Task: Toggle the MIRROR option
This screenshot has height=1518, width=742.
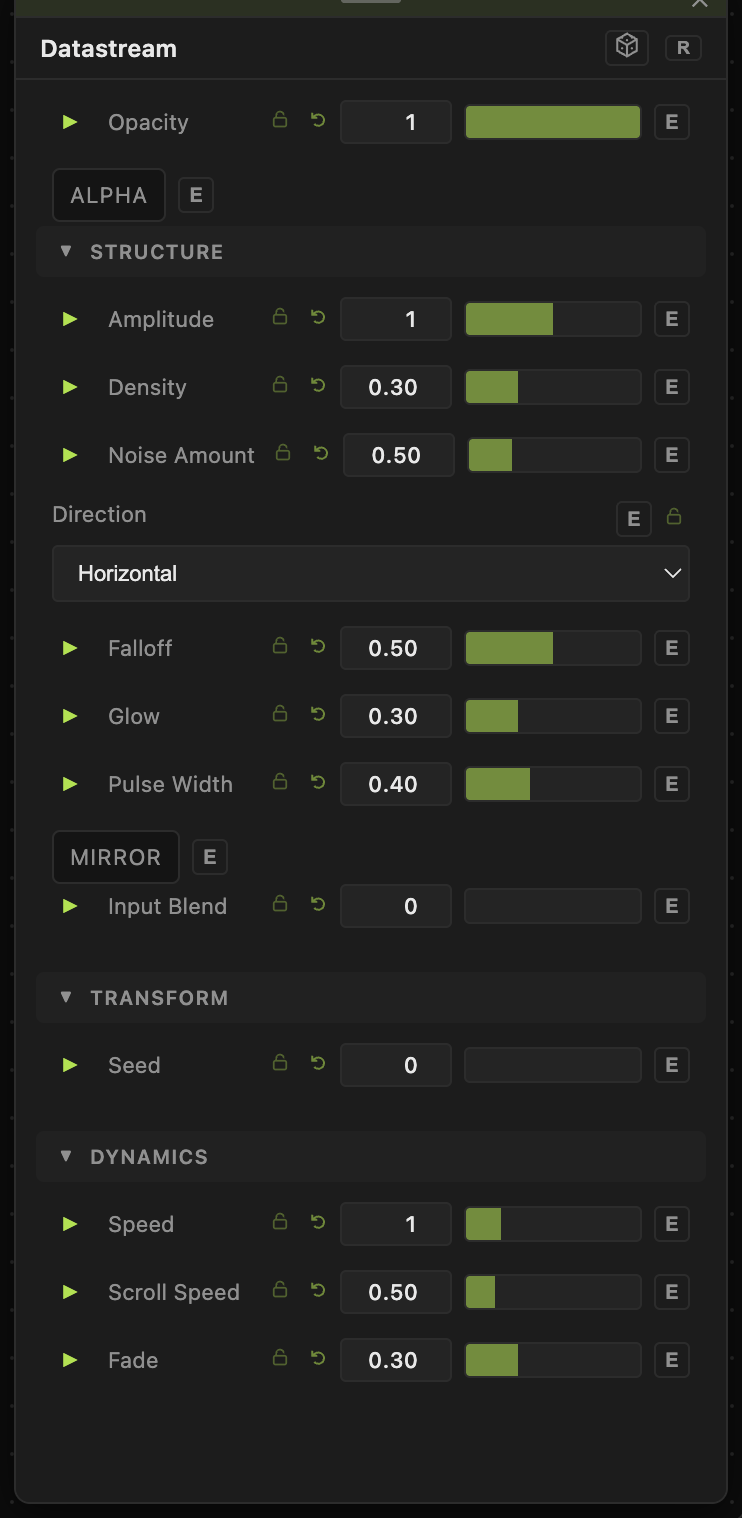Action: pos(116,857)
